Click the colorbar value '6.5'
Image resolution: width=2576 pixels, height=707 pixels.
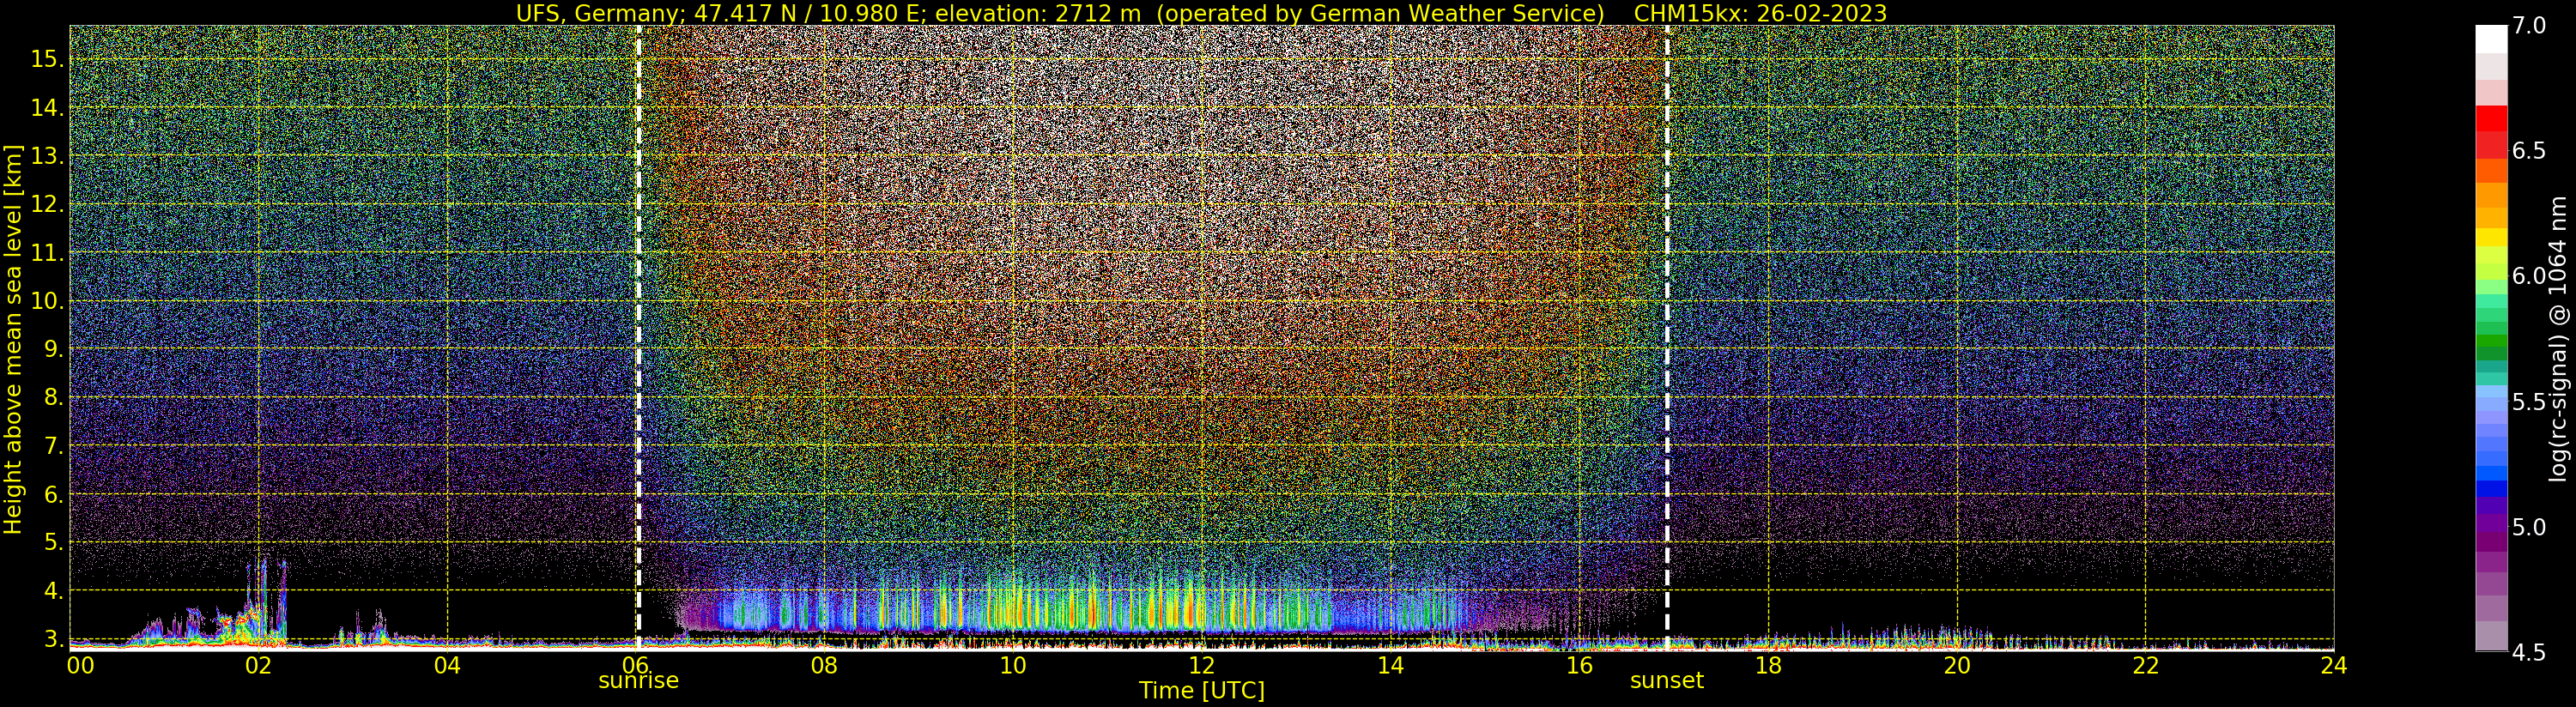coord(2529,151)
